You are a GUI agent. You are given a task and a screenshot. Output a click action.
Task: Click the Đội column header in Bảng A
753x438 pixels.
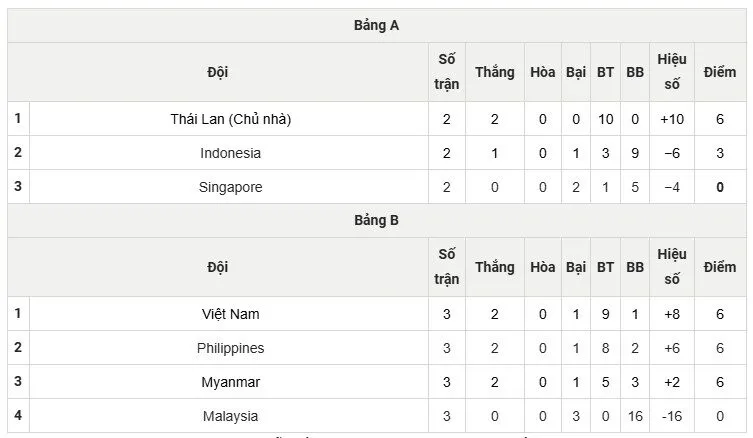point(218,72)
